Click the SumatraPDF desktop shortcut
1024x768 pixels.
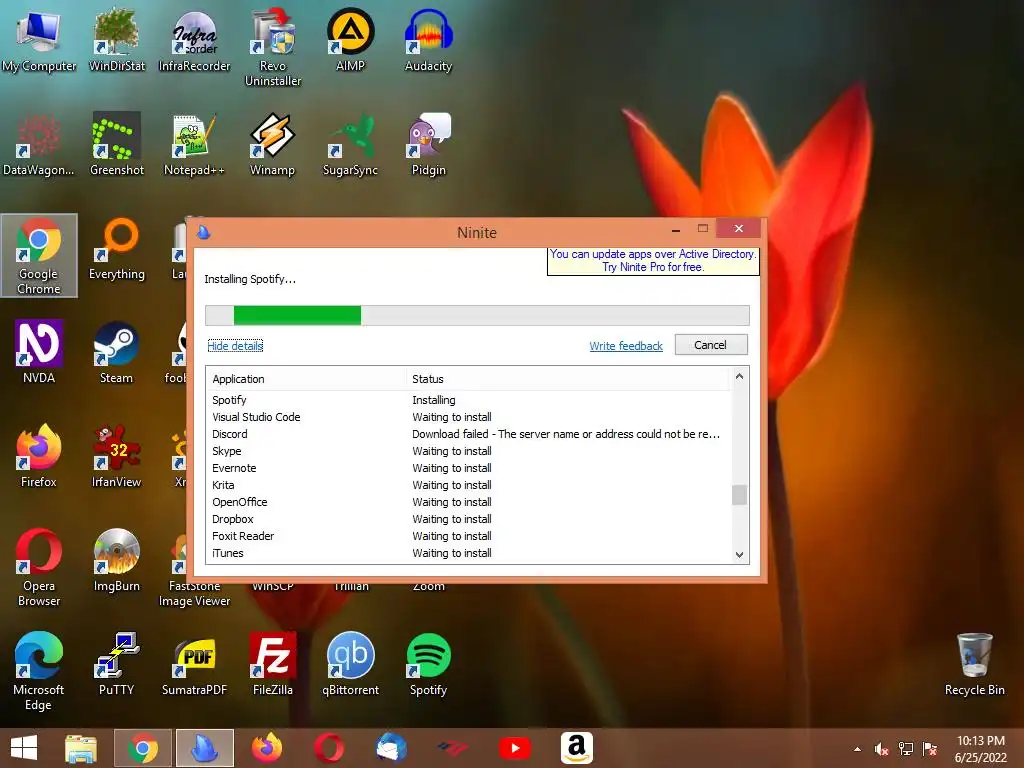194,664
